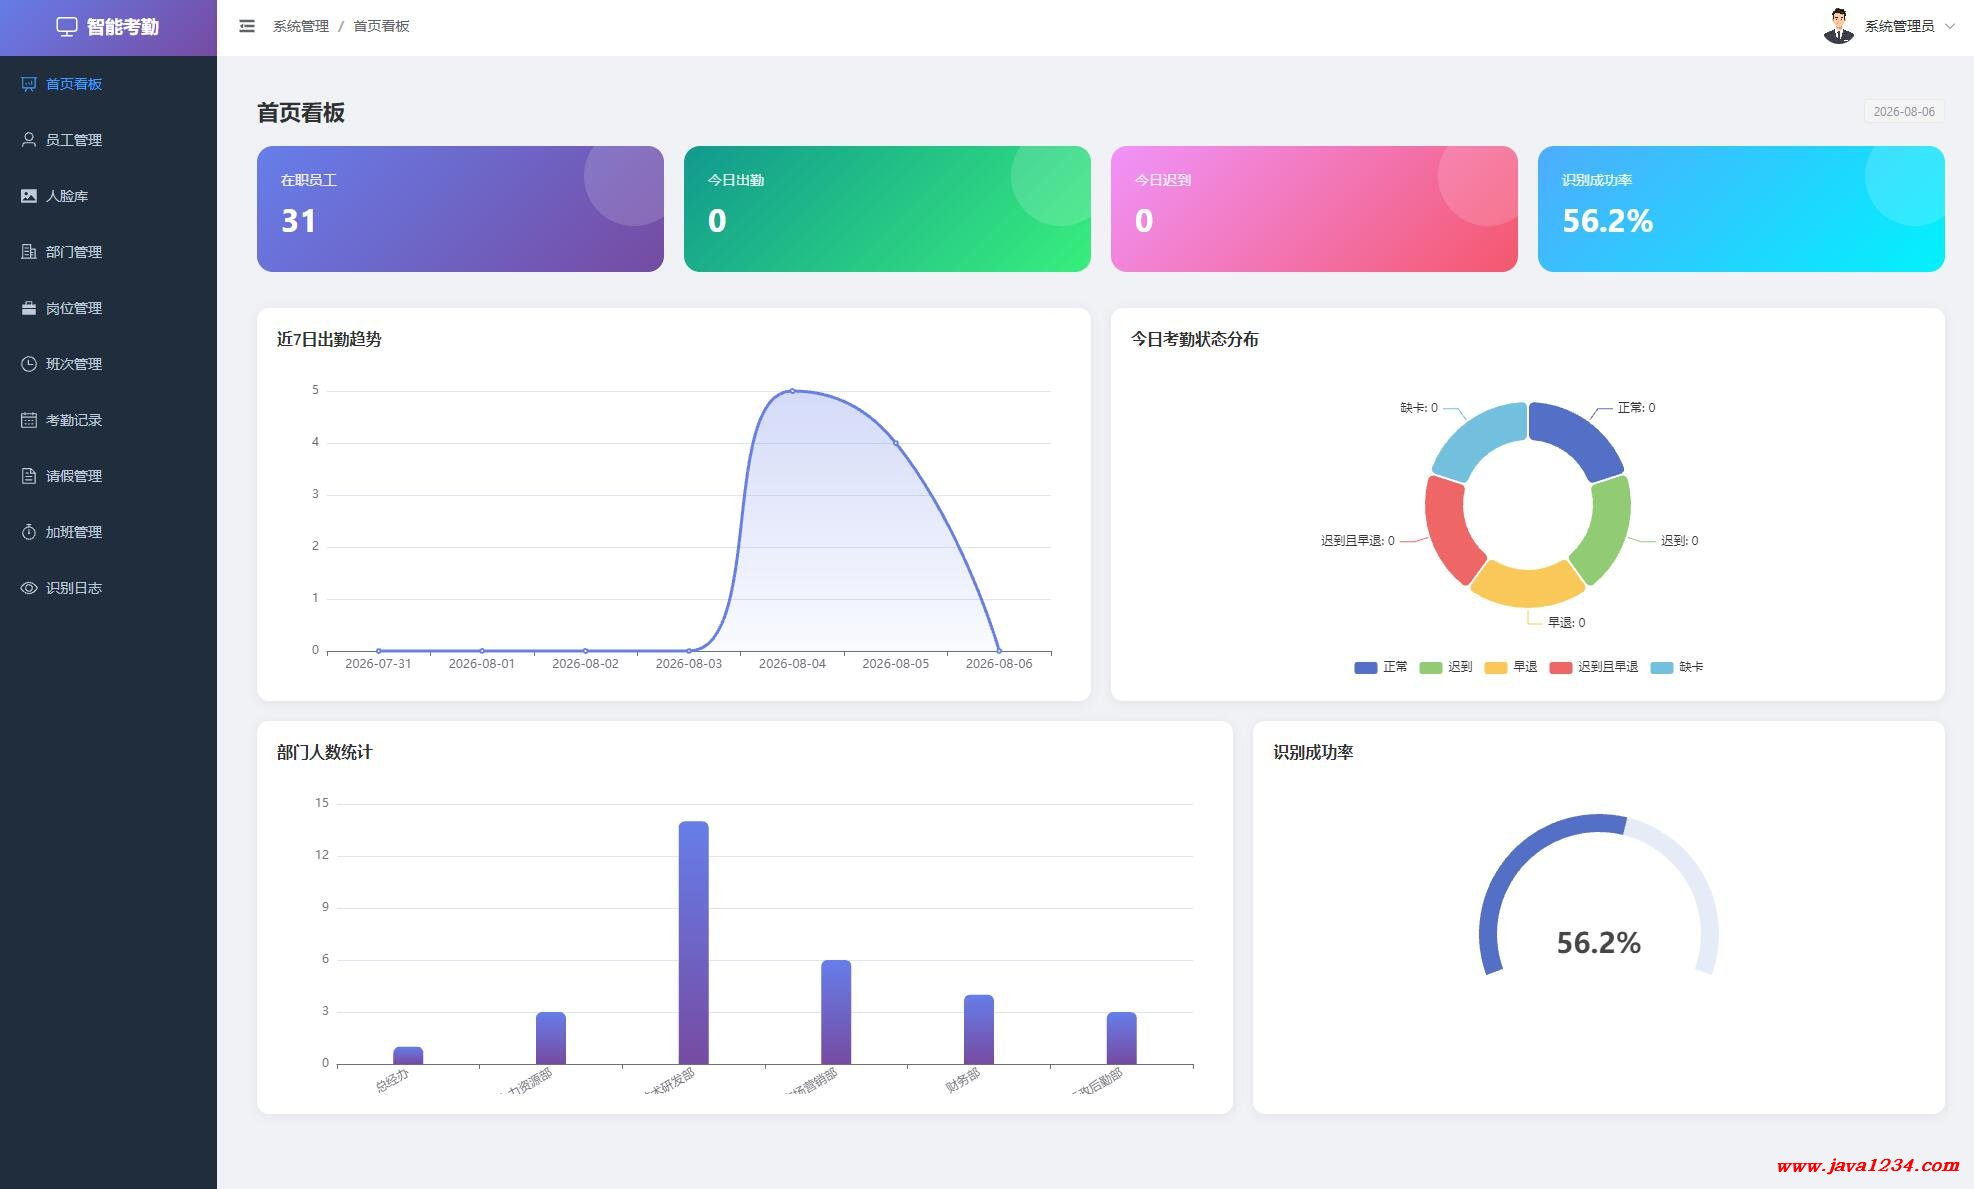
Task: Open user menu via admin avatar
Action: 1838,27
